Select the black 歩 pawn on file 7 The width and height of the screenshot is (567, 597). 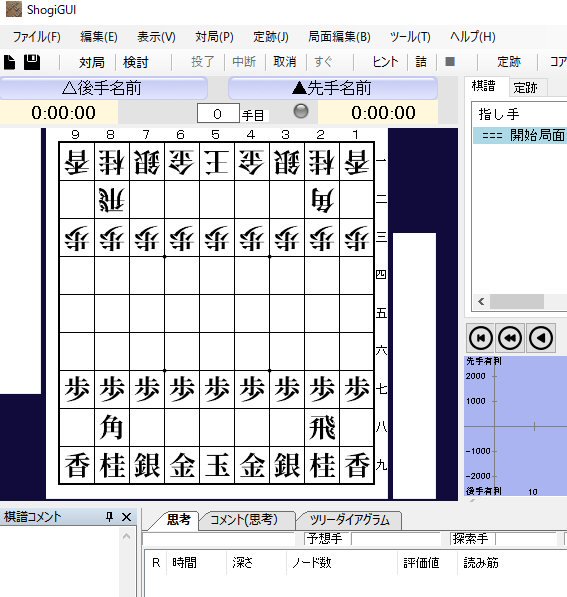click(147, 389)
